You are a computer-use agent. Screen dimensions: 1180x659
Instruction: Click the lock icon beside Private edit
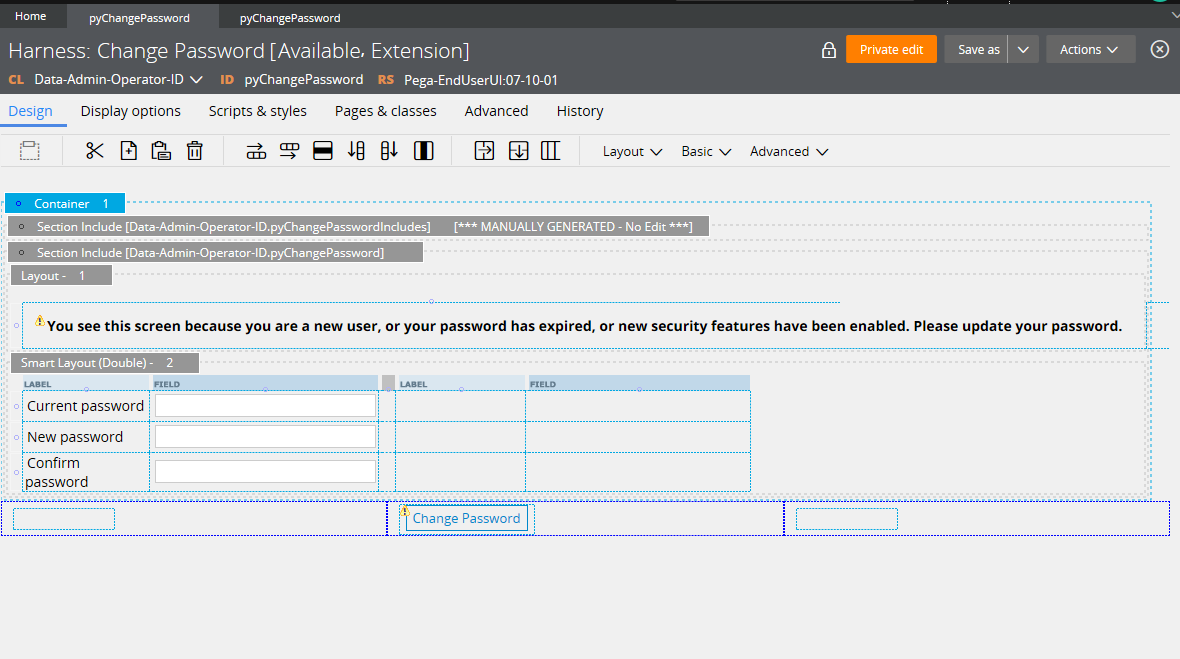coord(829,50)
